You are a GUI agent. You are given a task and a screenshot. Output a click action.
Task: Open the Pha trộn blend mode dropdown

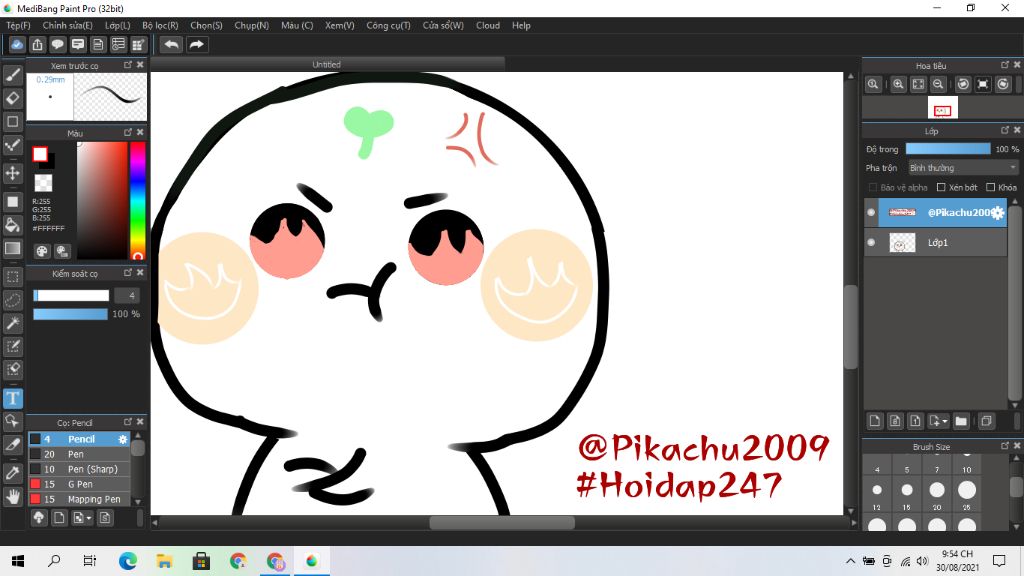tap(963, 168)
